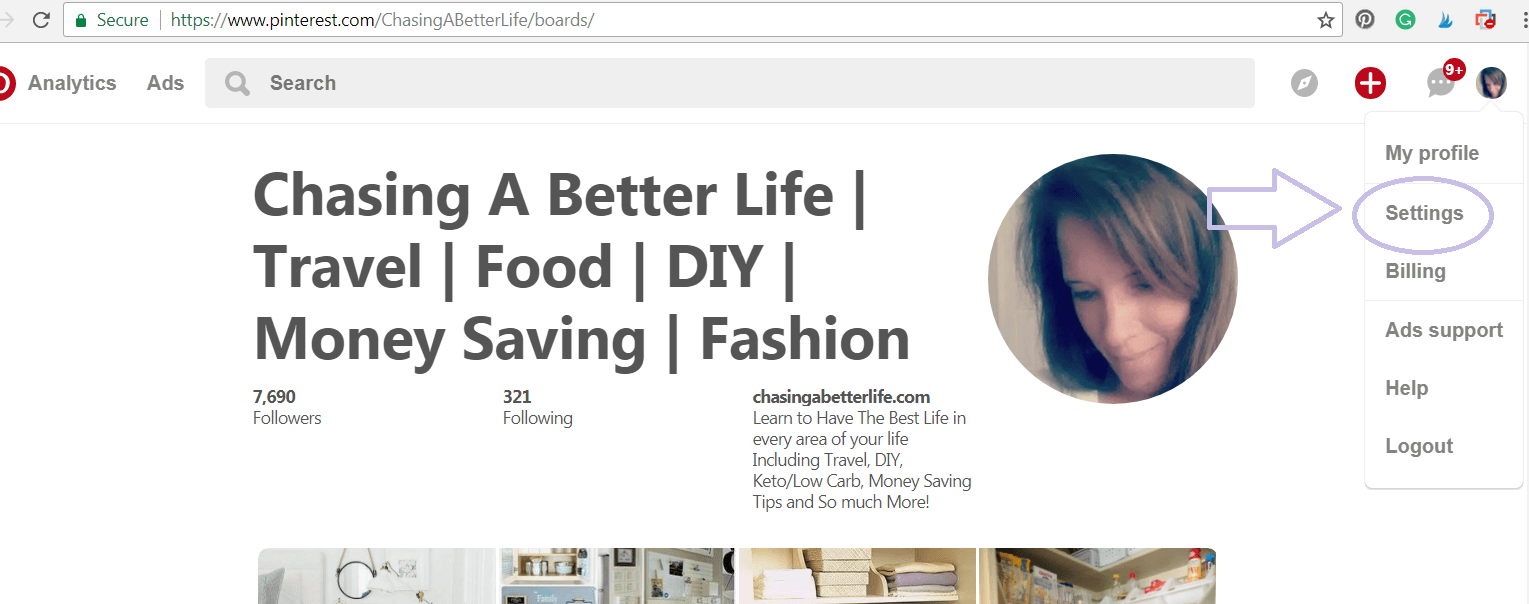Viewport: 1529px width, 604px height.
Task: Click the red plus create pin icon
Action: 1370,83
